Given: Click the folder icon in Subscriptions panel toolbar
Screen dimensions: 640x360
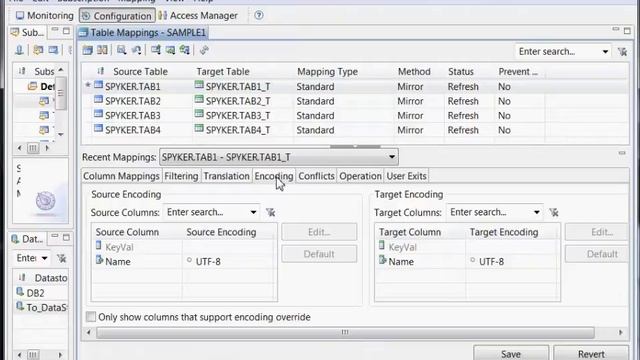Looking at the screenshot, I should click(38, 50).
